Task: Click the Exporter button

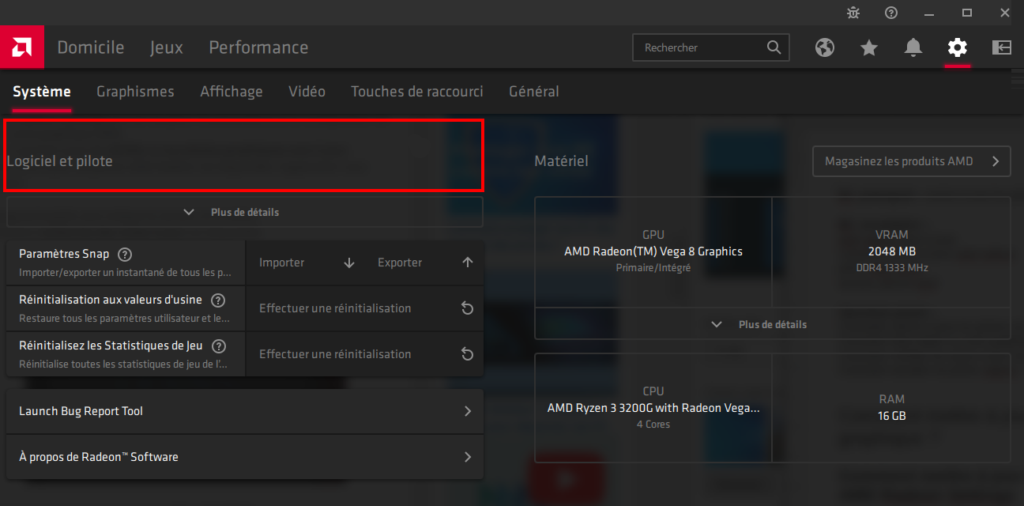Action: pyautogui.click(x=424, y=262)
